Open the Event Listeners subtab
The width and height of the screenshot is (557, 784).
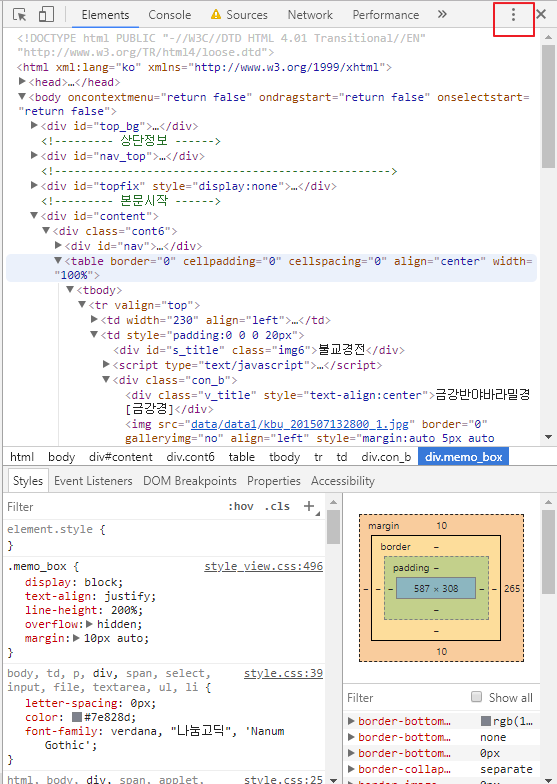pos(93,481)
